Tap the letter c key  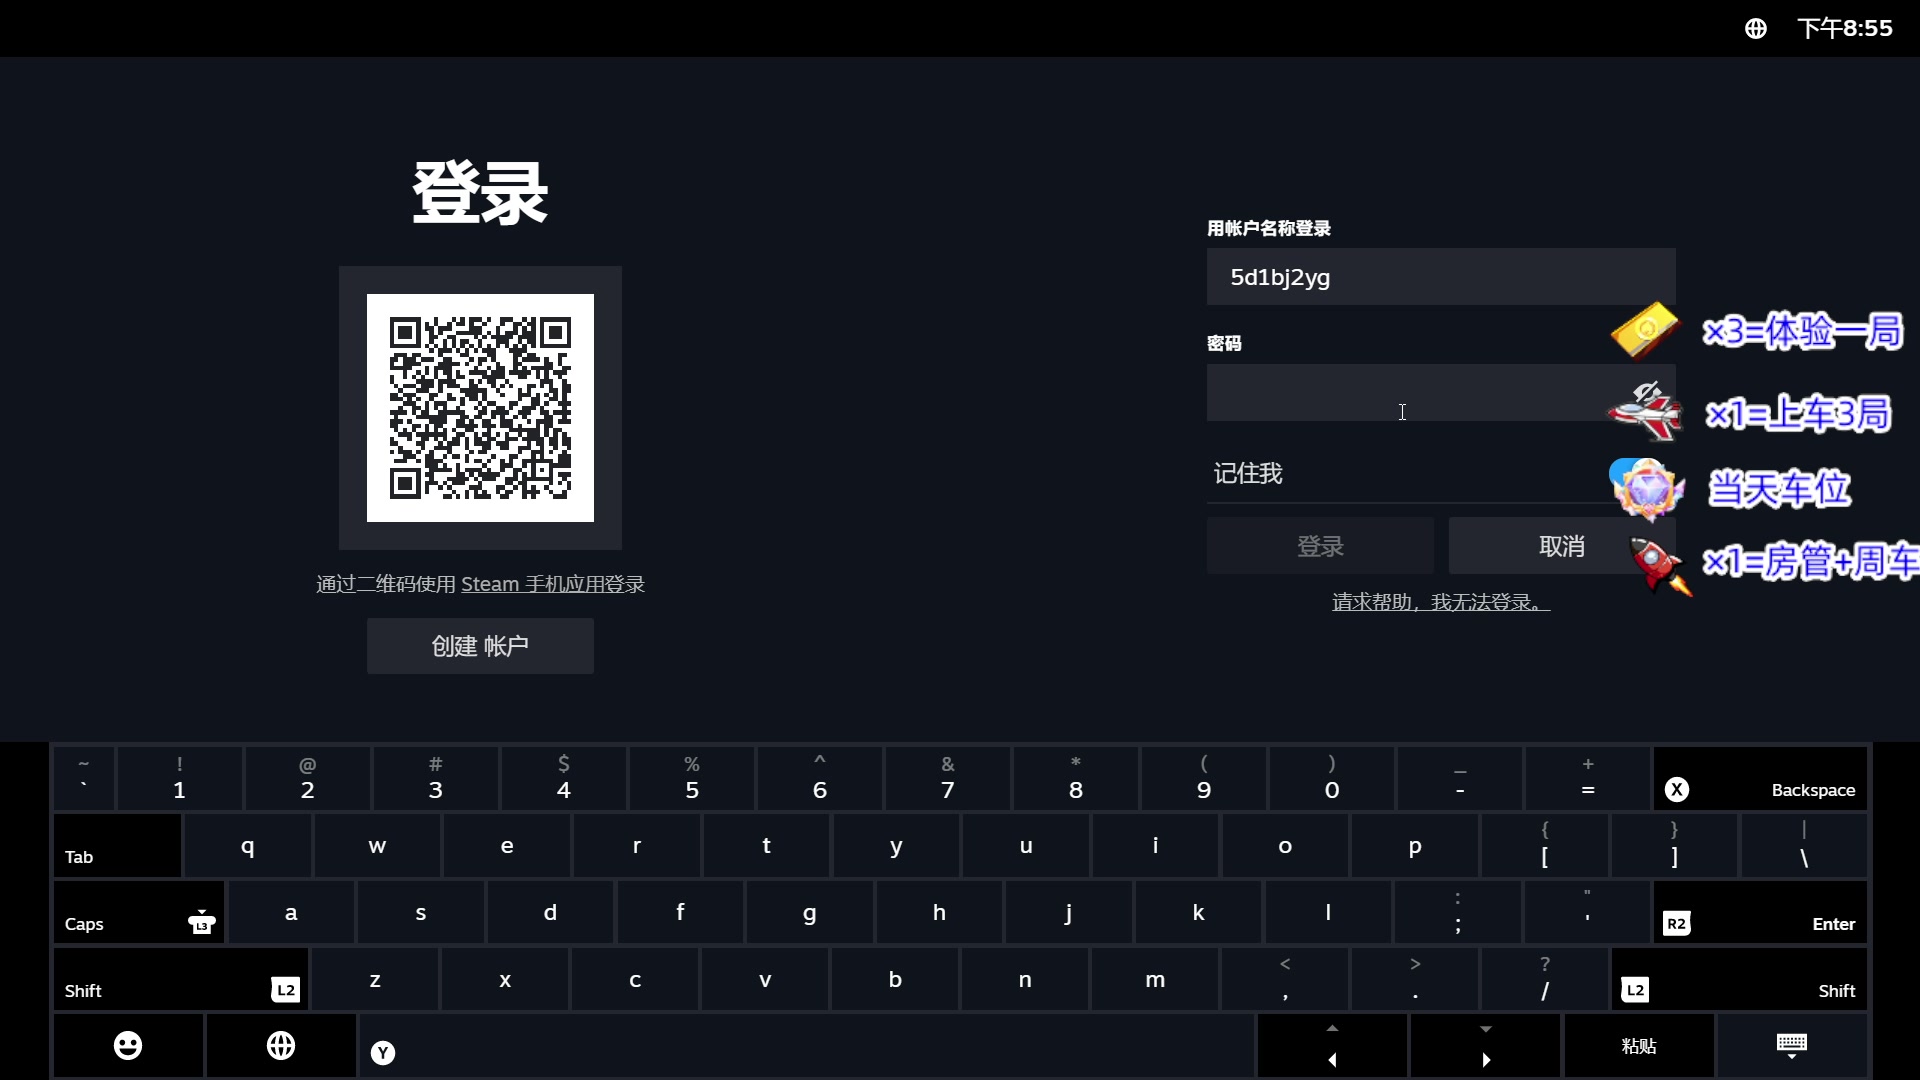635,980
